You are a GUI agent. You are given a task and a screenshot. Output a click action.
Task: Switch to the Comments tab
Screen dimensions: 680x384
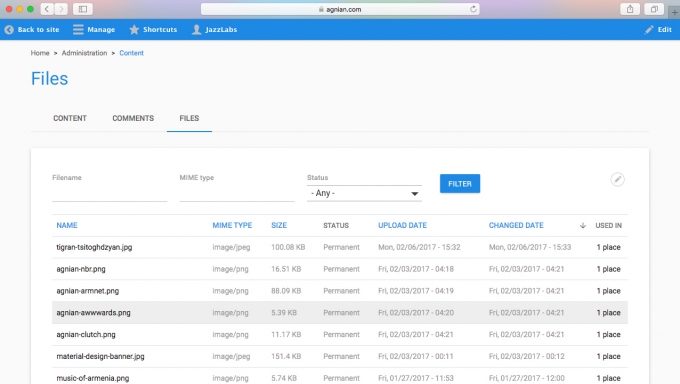tap(133, 118)
